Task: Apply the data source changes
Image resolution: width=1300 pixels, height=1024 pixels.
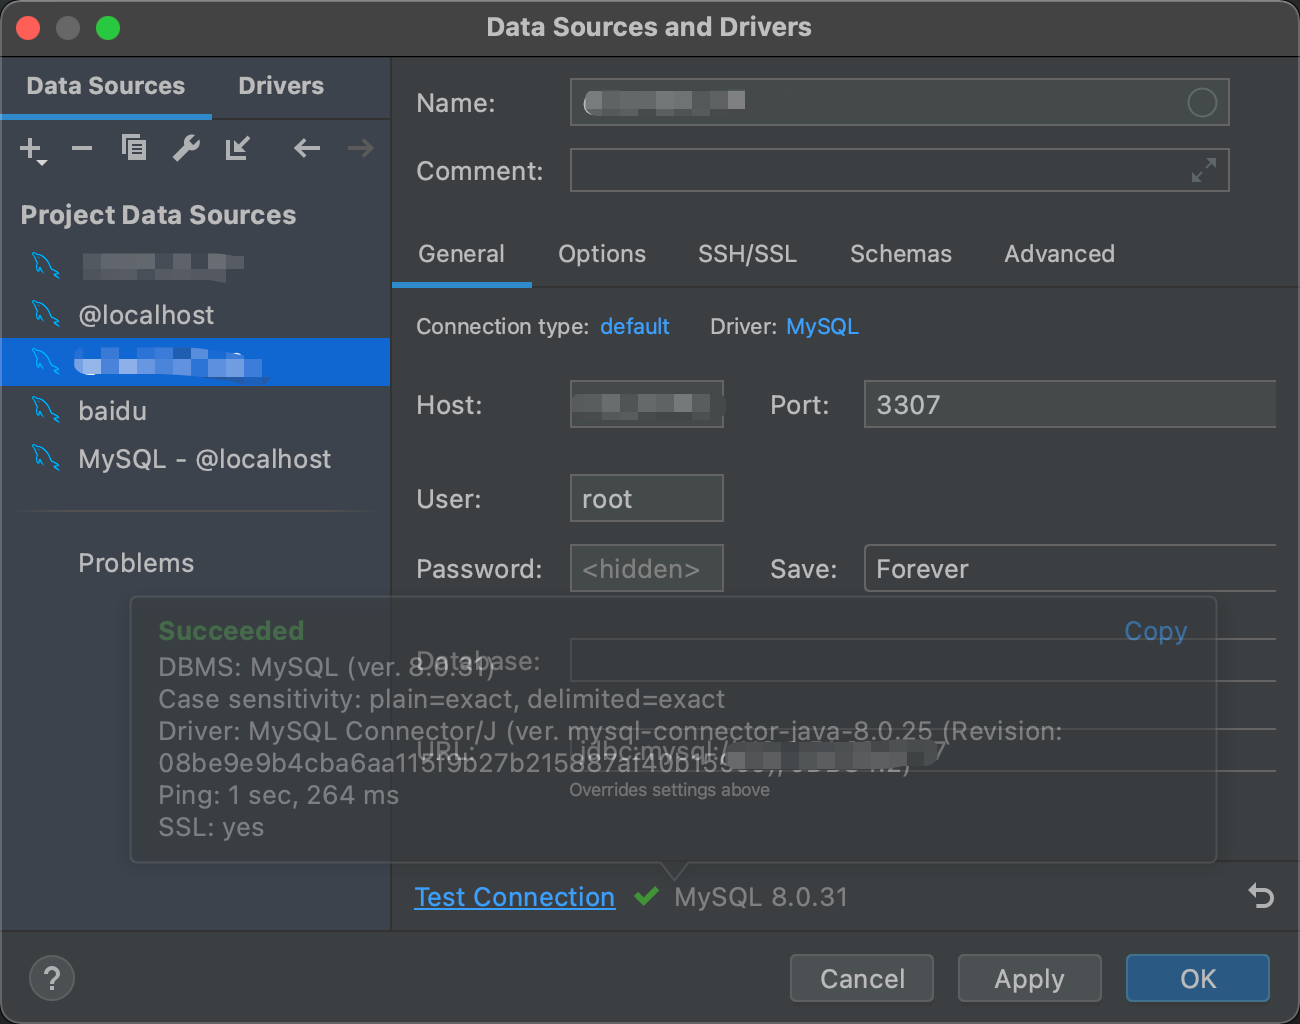Action: 1029,978
